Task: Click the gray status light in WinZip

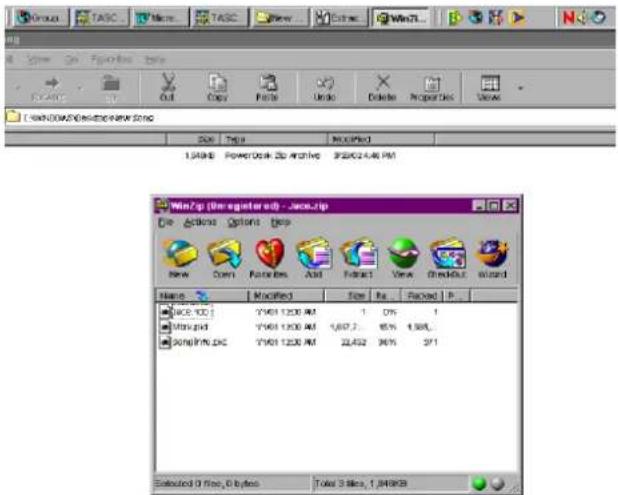Action: [498, 484]
